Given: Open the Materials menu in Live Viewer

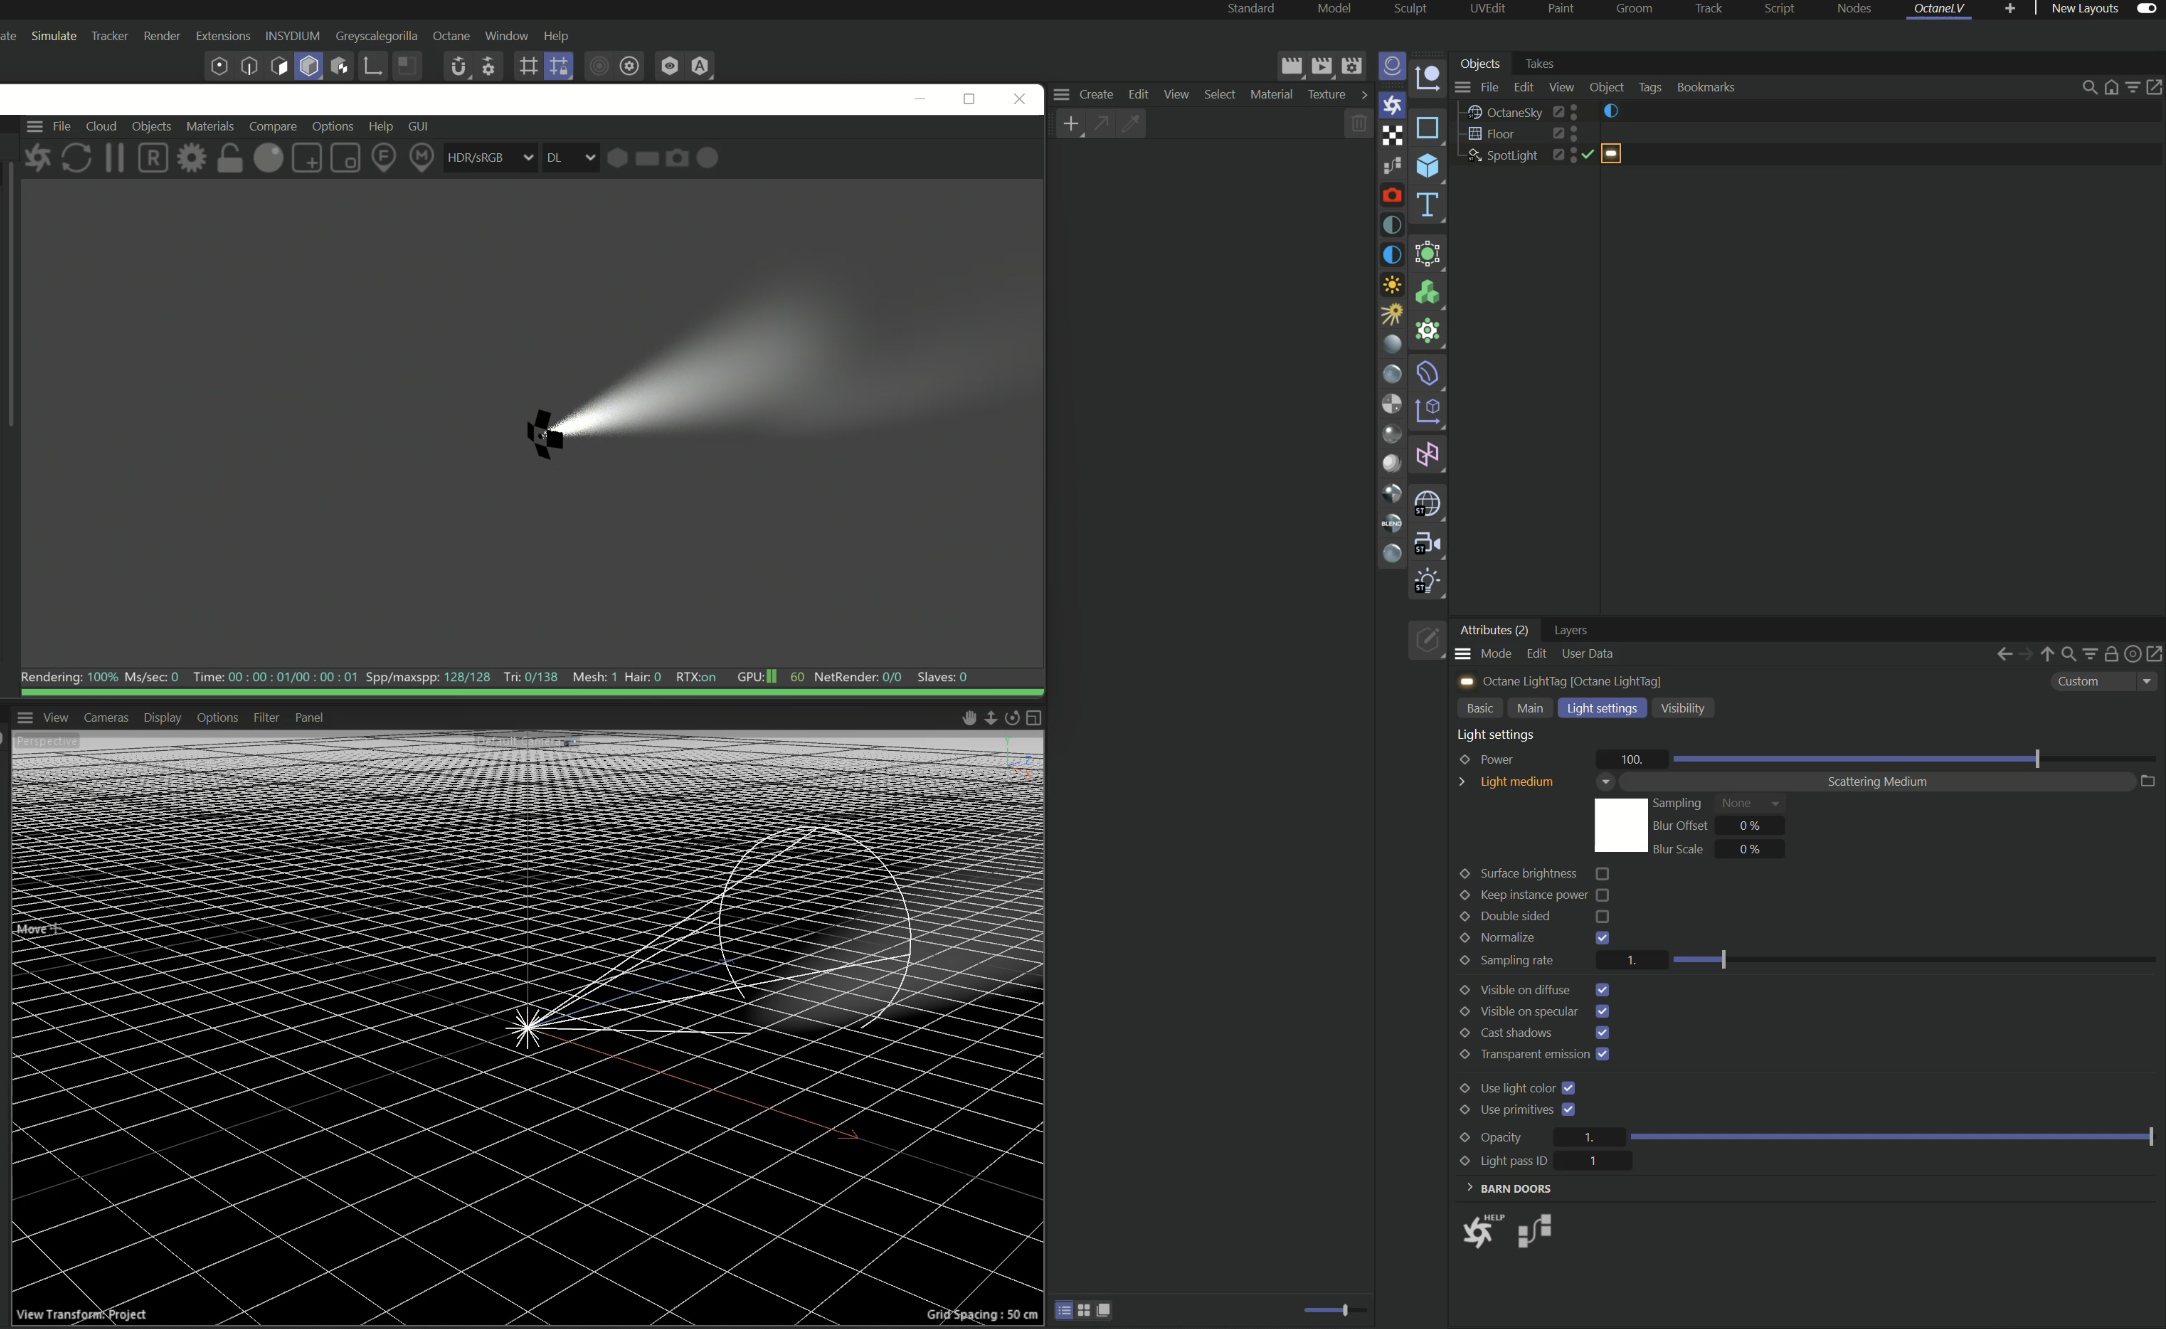Looking at the screenshot, I should click(209, 126).
